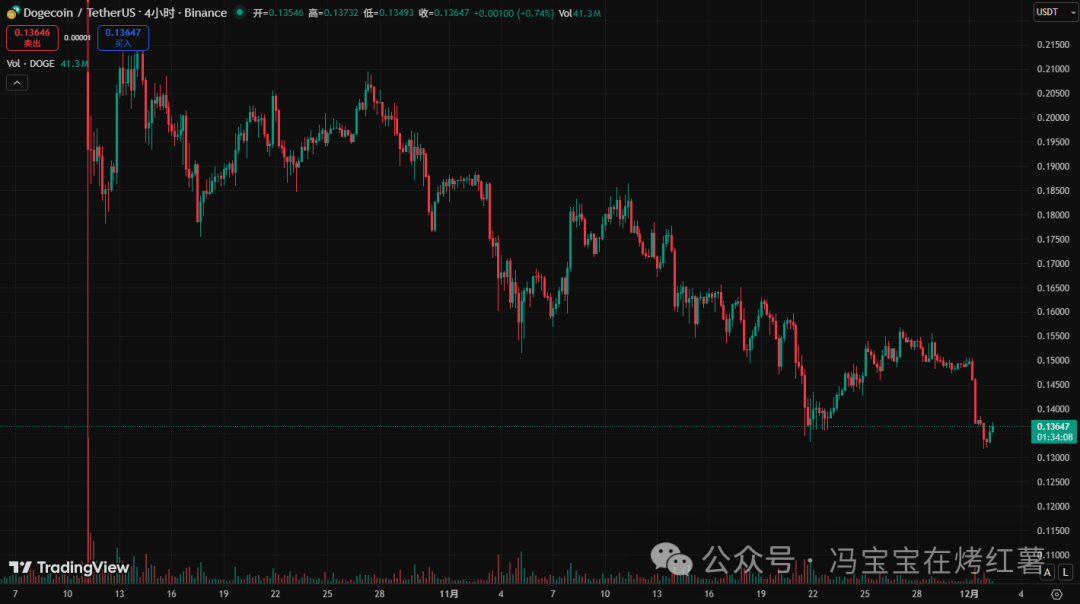Click the 0.15000 price axis label

1053,361
